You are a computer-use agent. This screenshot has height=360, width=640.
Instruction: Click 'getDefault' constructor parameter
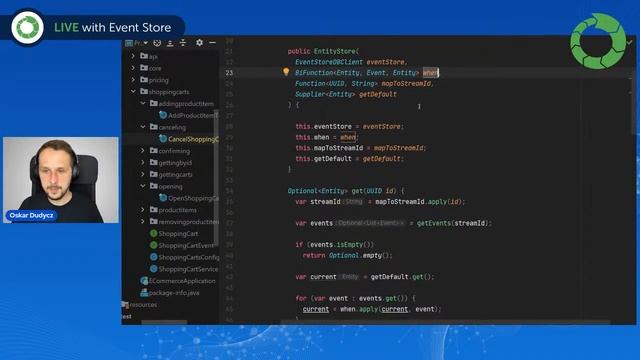(378, 94)
